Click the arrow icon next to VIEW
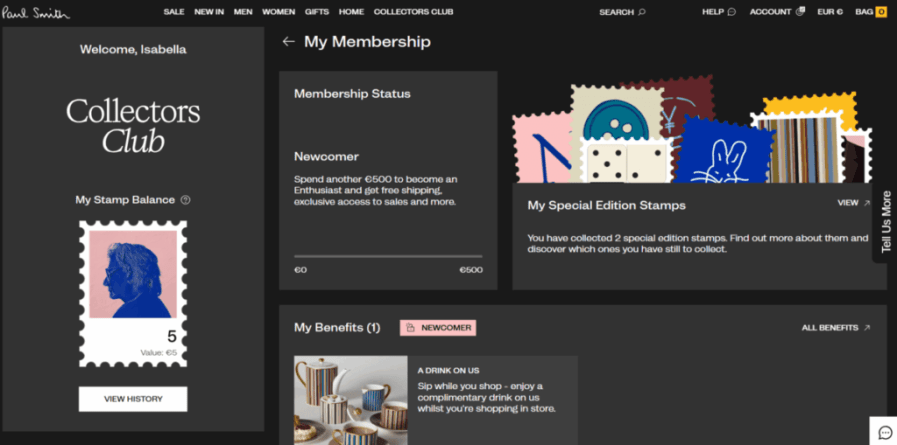 [x=867, y=202]
